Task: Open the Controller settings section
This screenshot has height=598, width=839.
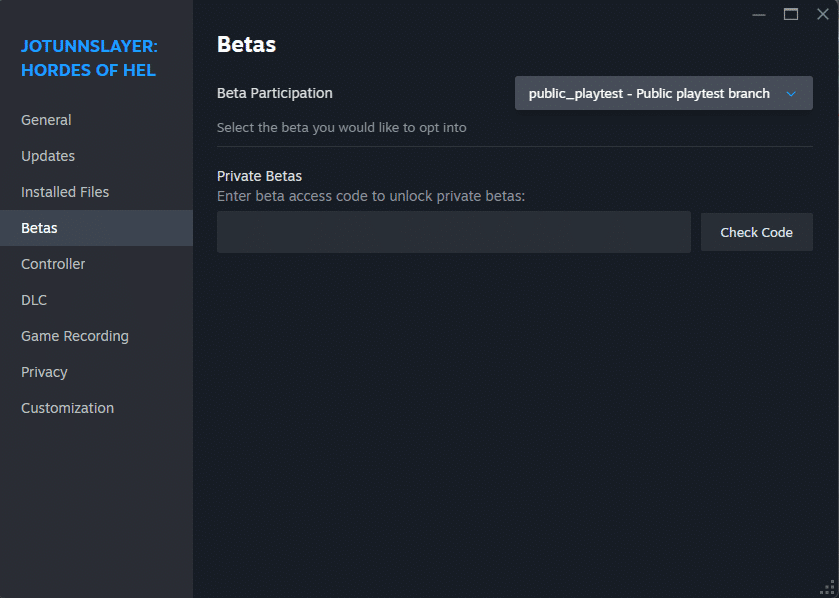Action: click(96, 264)
